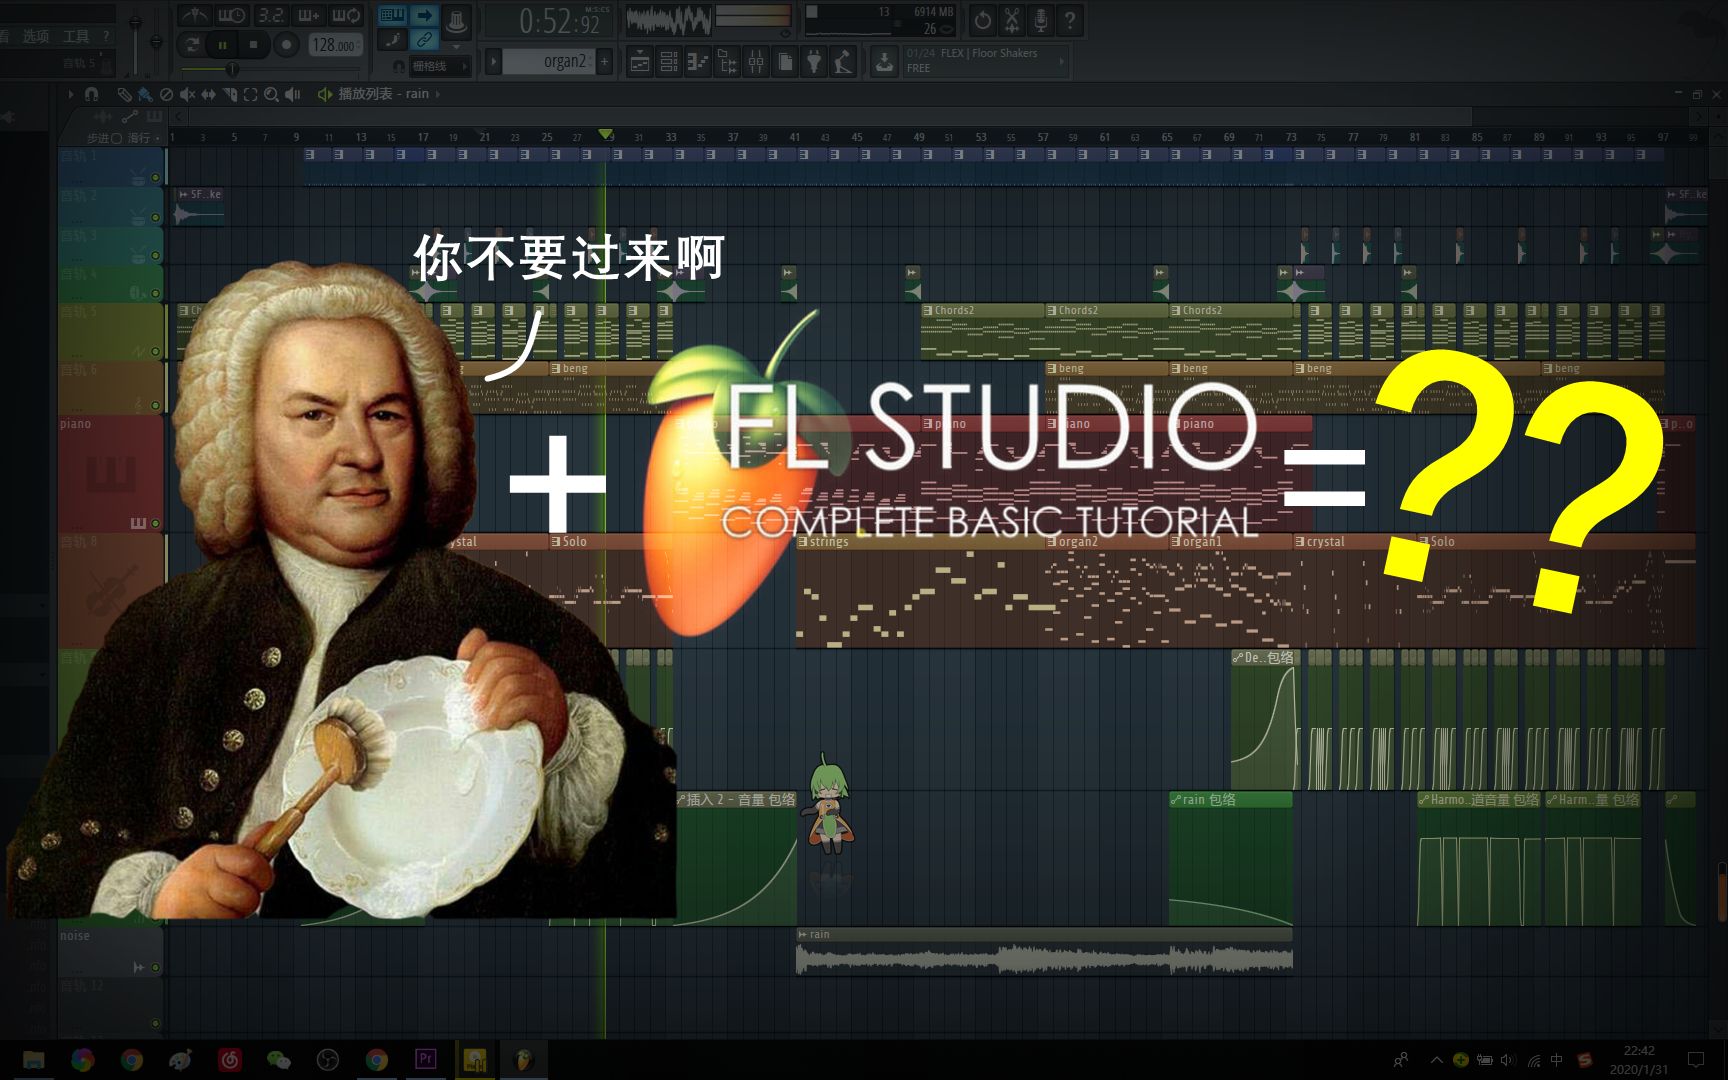Click the help question mark icon
1728x1080 pixels.
pos(1070,20)
